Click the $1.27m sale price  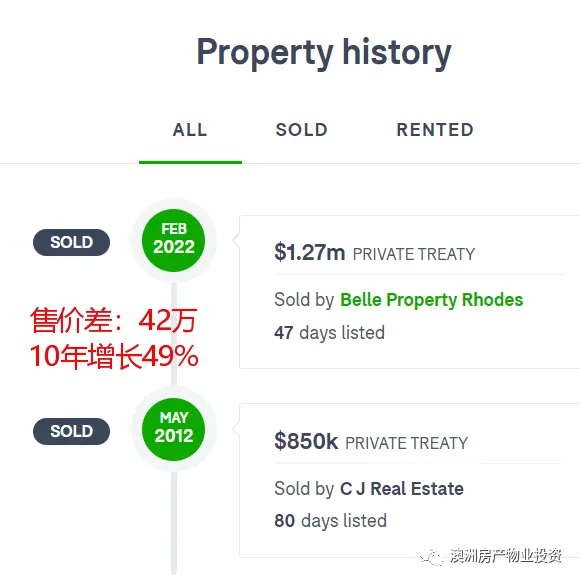[x=309, y=252]
